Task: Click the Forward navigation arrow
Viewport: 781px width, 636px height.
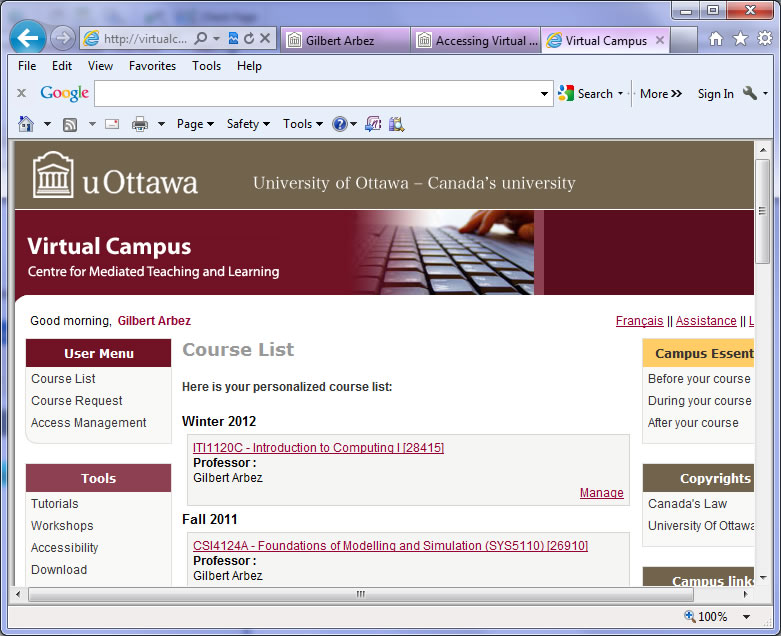Action: coord(62,38)
